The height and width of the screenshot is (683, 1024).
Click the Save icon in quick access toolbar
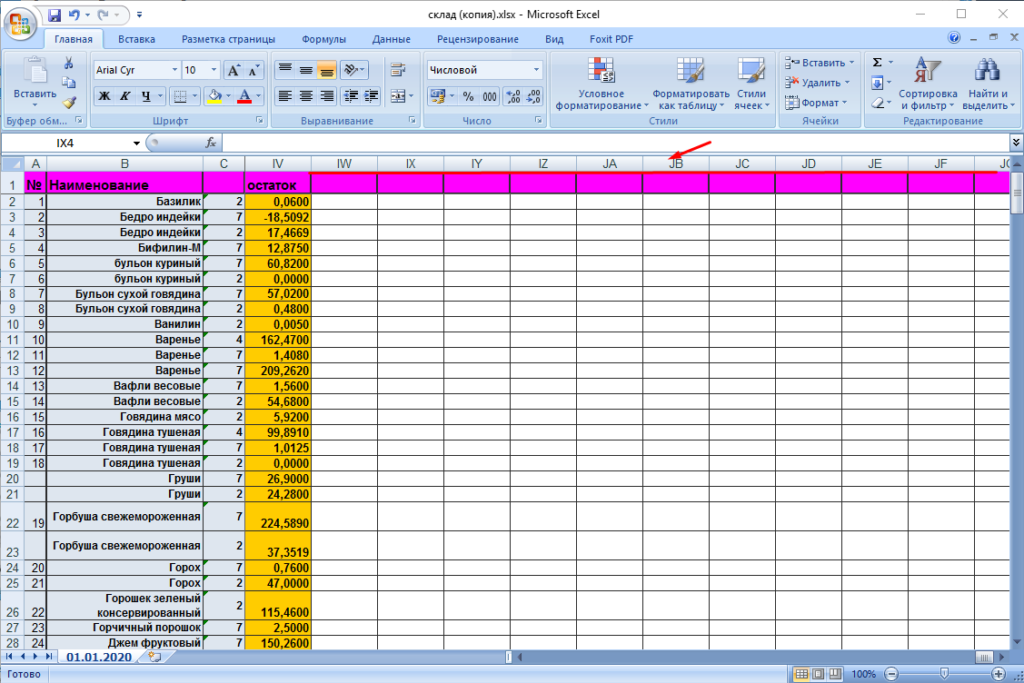54,15
